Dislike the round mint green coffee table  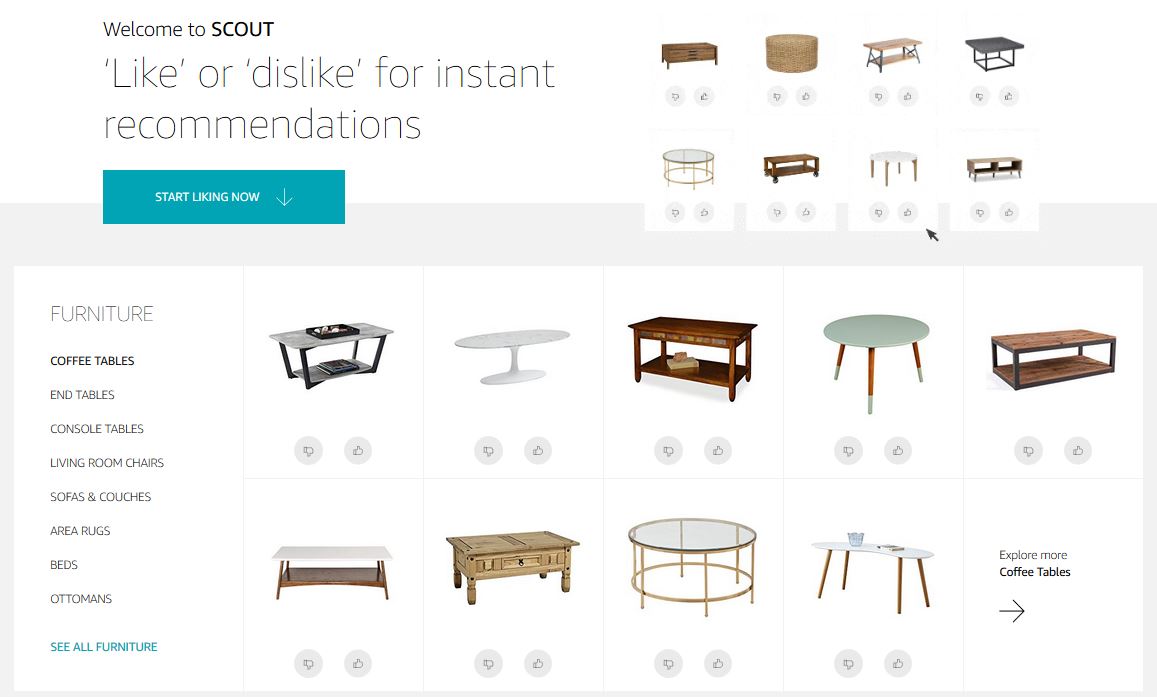[x=848, y=451]
